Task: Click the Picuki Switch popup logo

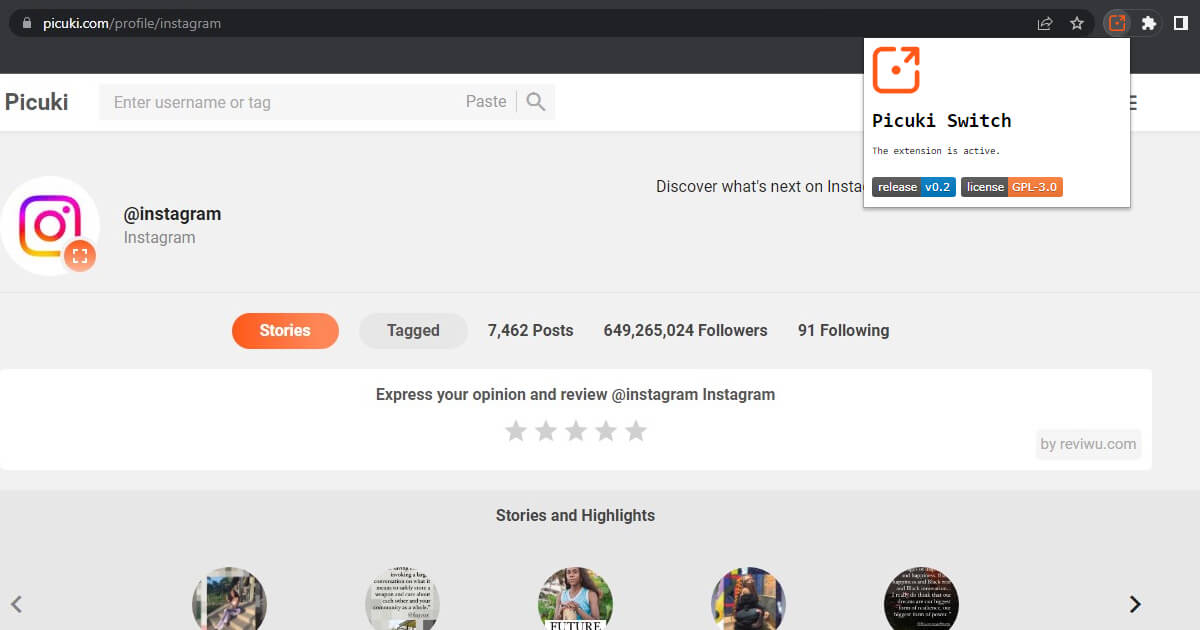Action: (895, 70)
